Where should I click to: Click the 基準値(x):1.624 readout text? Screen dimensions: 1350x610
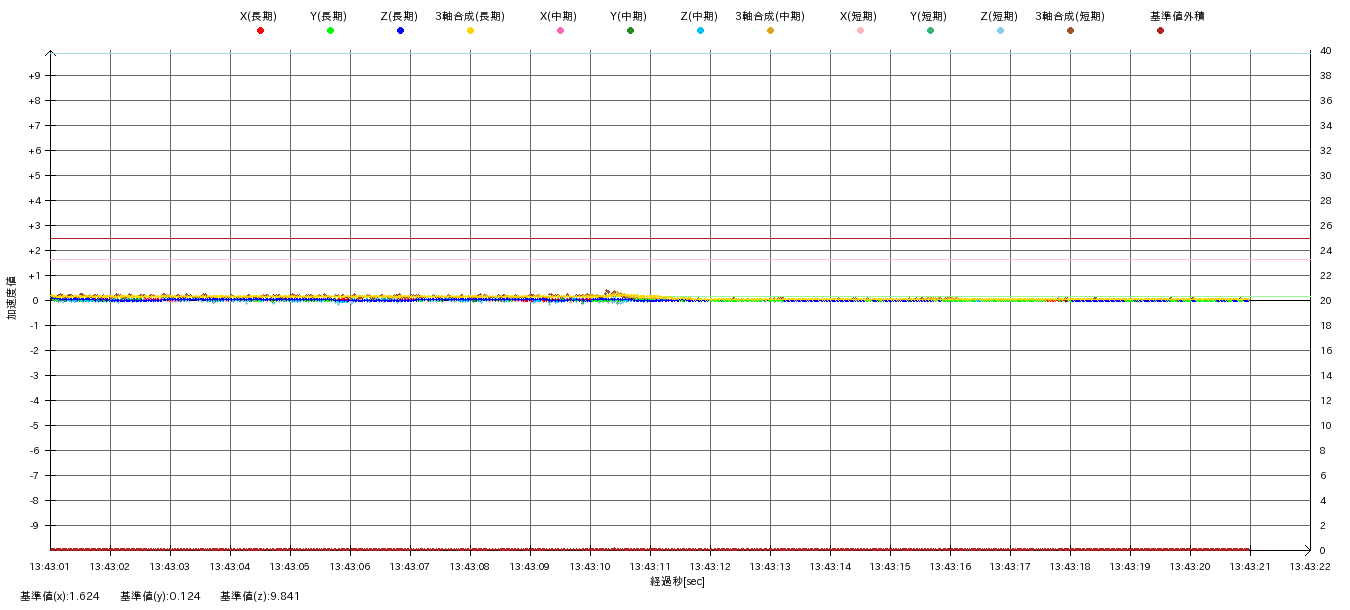59,596
